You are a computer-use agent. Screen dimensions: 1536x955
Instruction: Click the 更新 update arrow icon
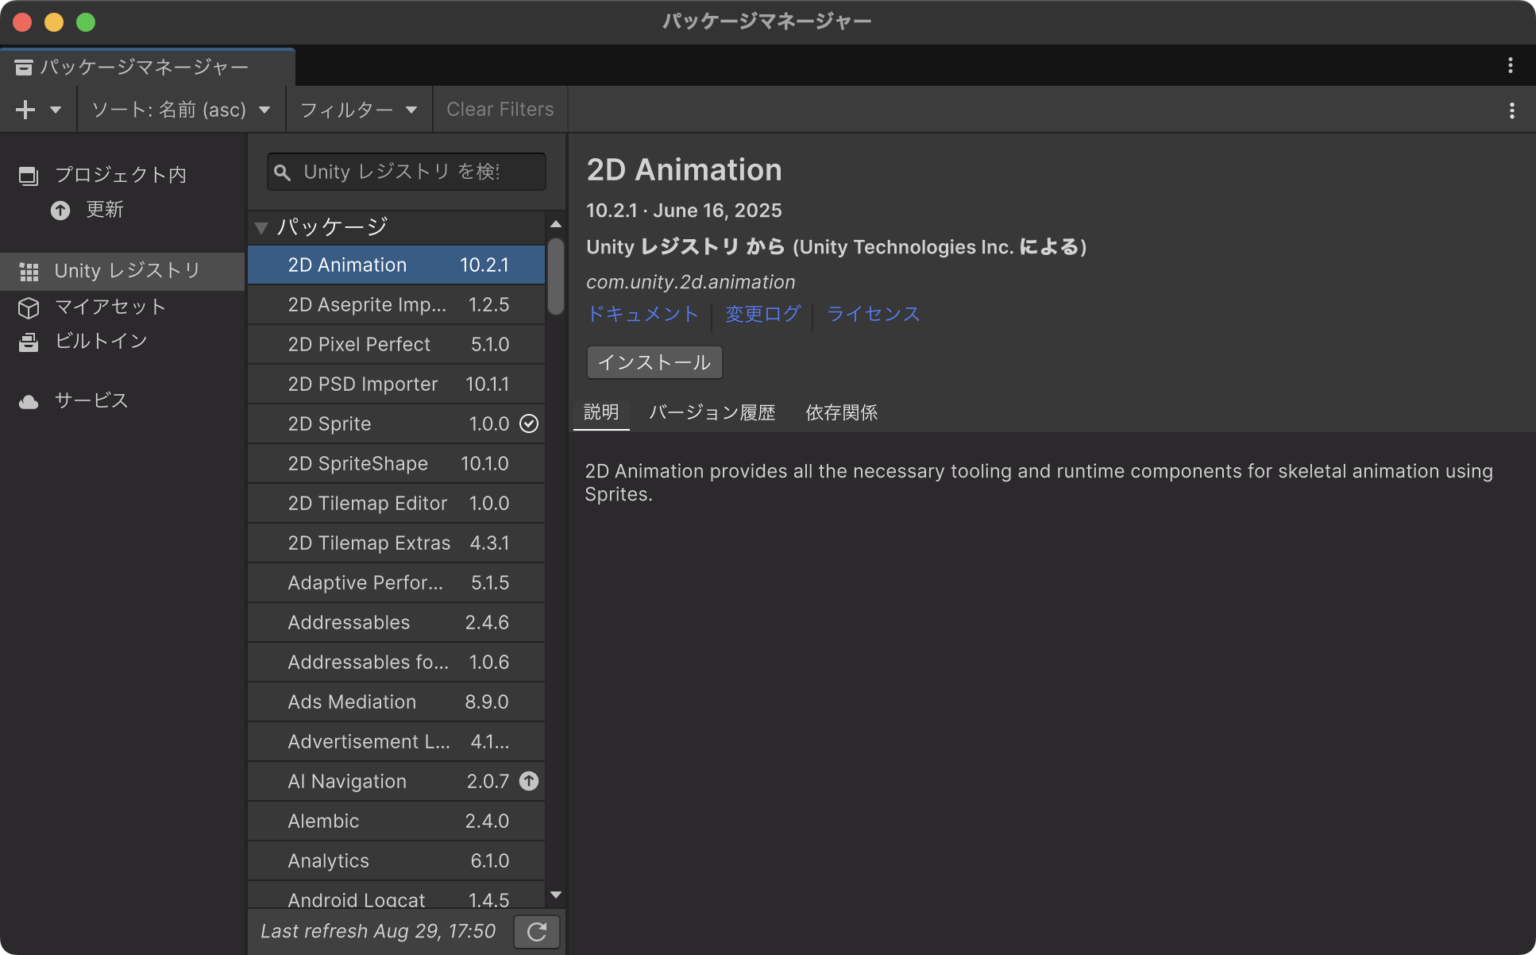pos(60,210)
